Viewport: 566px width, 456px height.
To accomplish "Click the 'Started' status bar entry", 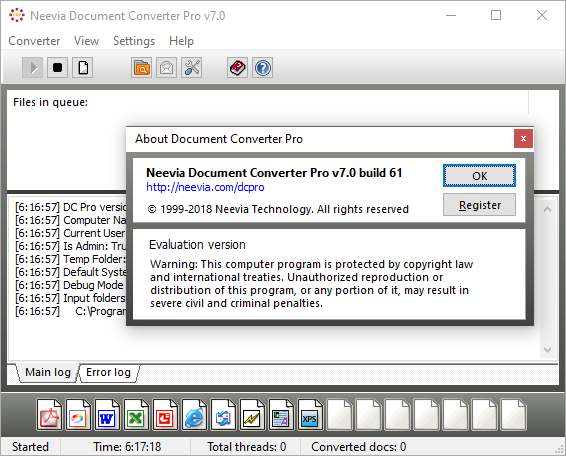I will click(x=30, y=447).
